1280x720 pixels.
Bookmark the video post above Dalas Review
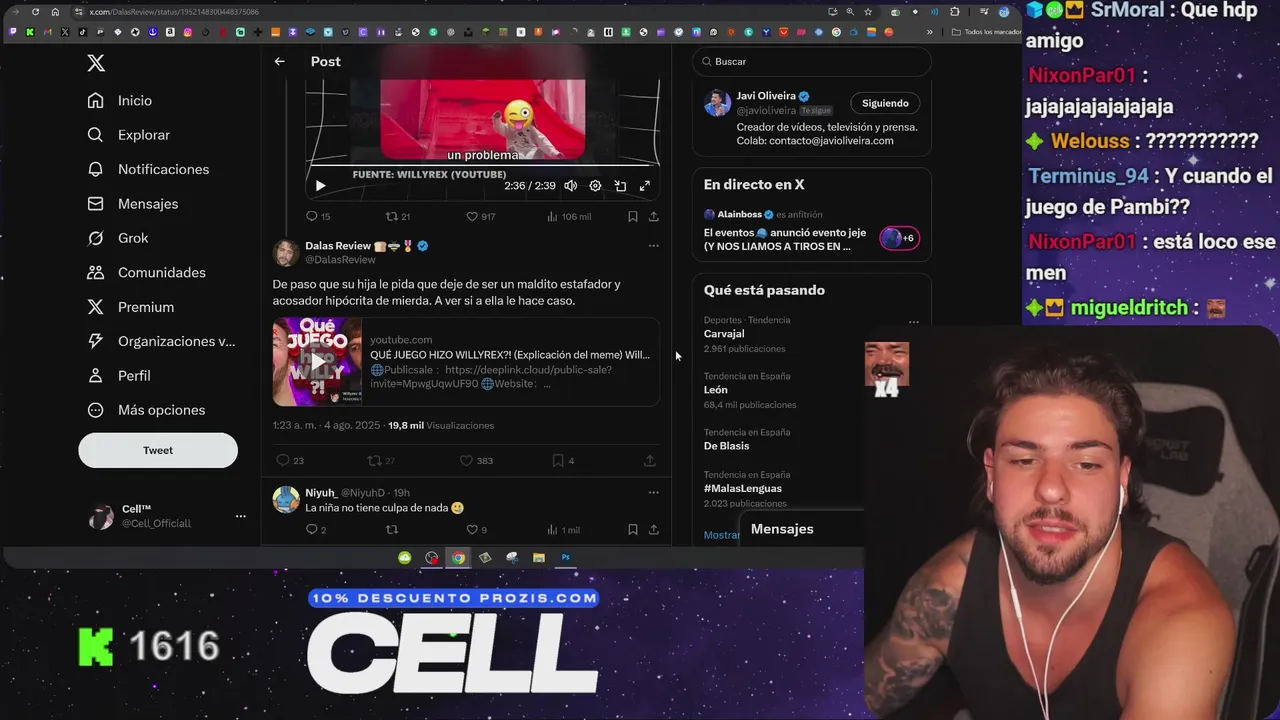pos(632,216)
